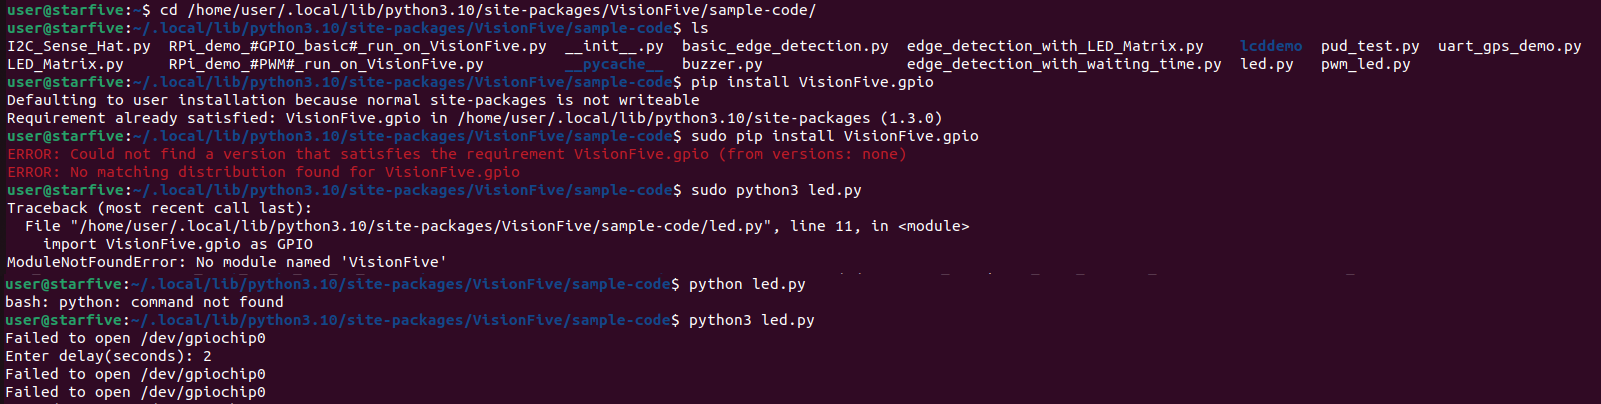Select the uart_gps_demo.py file name
The height and width of the screenshot is (404, 1601).
[x=1509, y=46]
